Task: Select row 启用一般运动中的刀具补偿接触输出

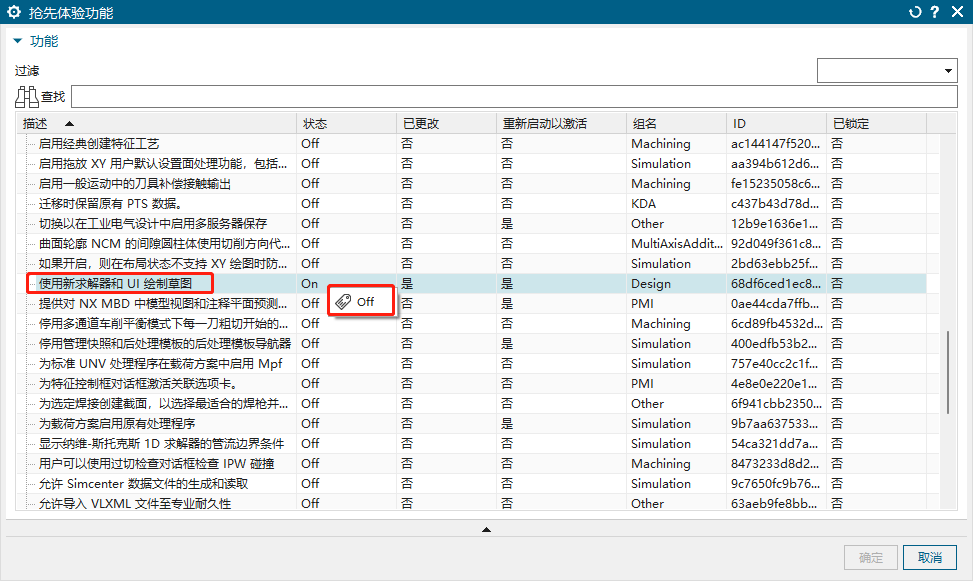Action: pos(135,184)
